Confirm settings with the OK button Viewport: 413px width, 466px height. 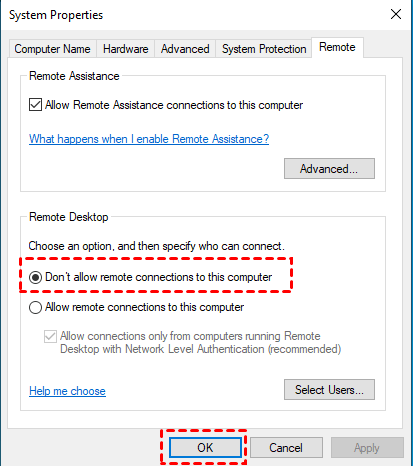(x=205, y=448)
